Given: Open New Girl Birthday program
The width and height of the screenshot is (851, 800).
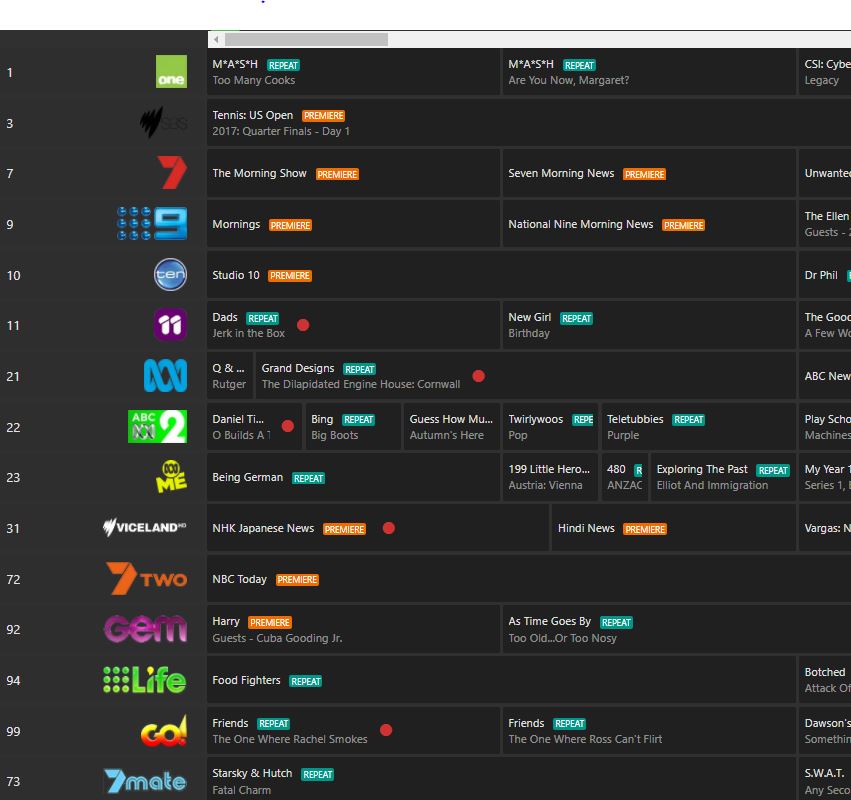Looking at the screenshot, I should point(649,325).
